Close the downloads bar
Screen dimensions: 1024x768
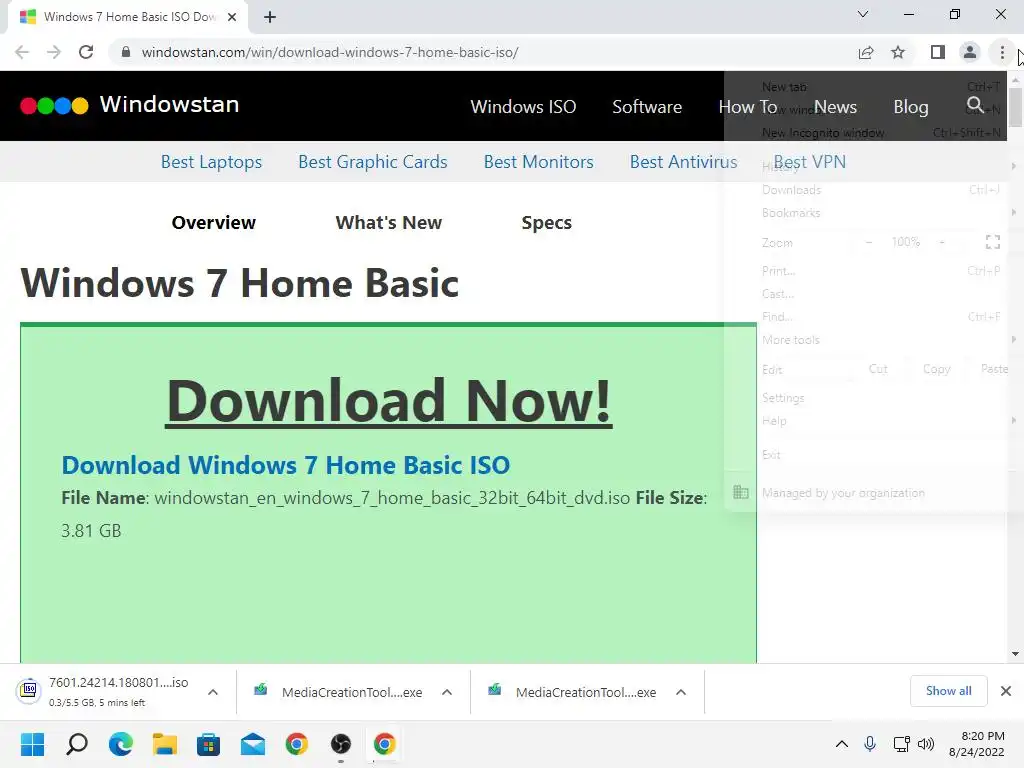1006,691
